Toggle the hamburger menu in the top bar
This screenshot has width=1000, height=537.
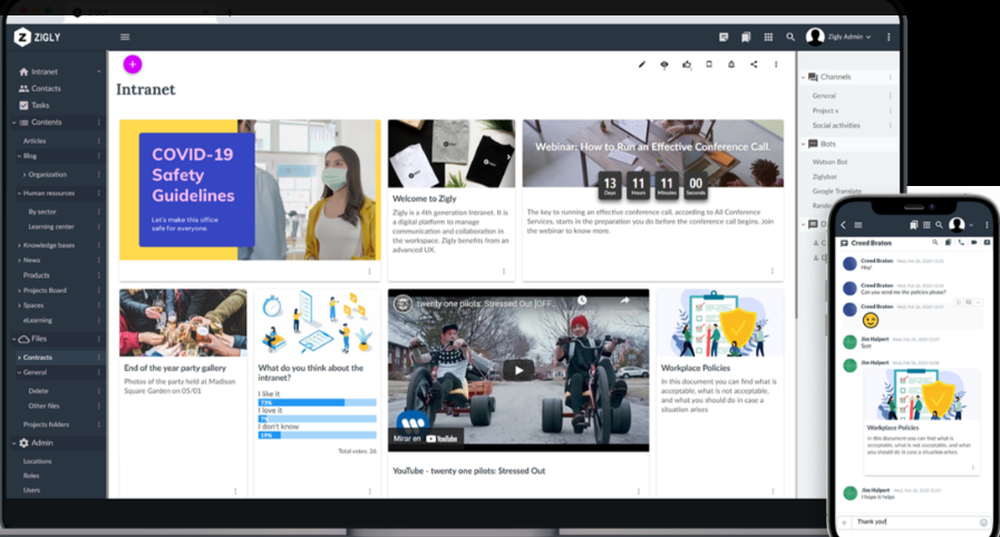(x=125, y=37)
